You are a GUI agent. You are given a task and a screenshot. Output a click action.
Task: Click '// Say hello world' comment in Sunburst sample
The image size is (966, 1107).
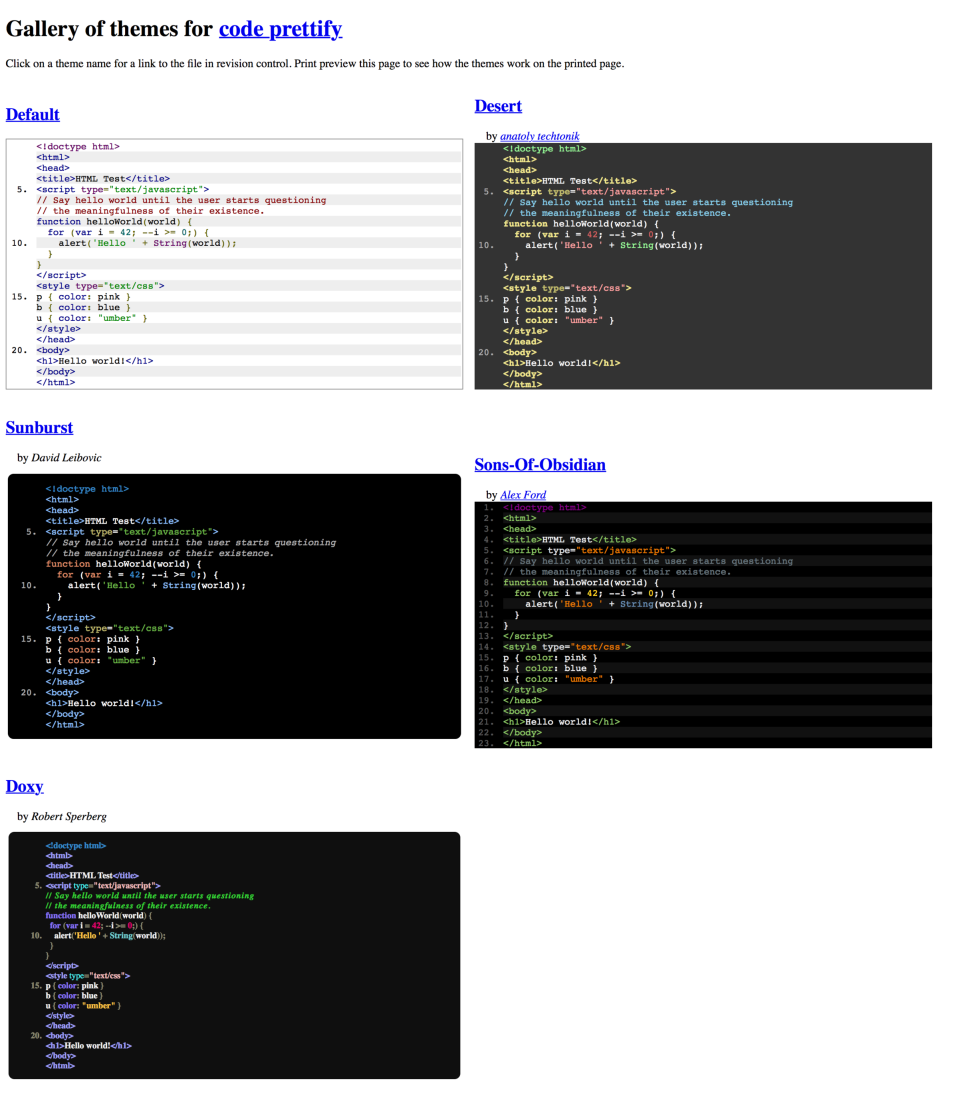[x=191, y=542]
